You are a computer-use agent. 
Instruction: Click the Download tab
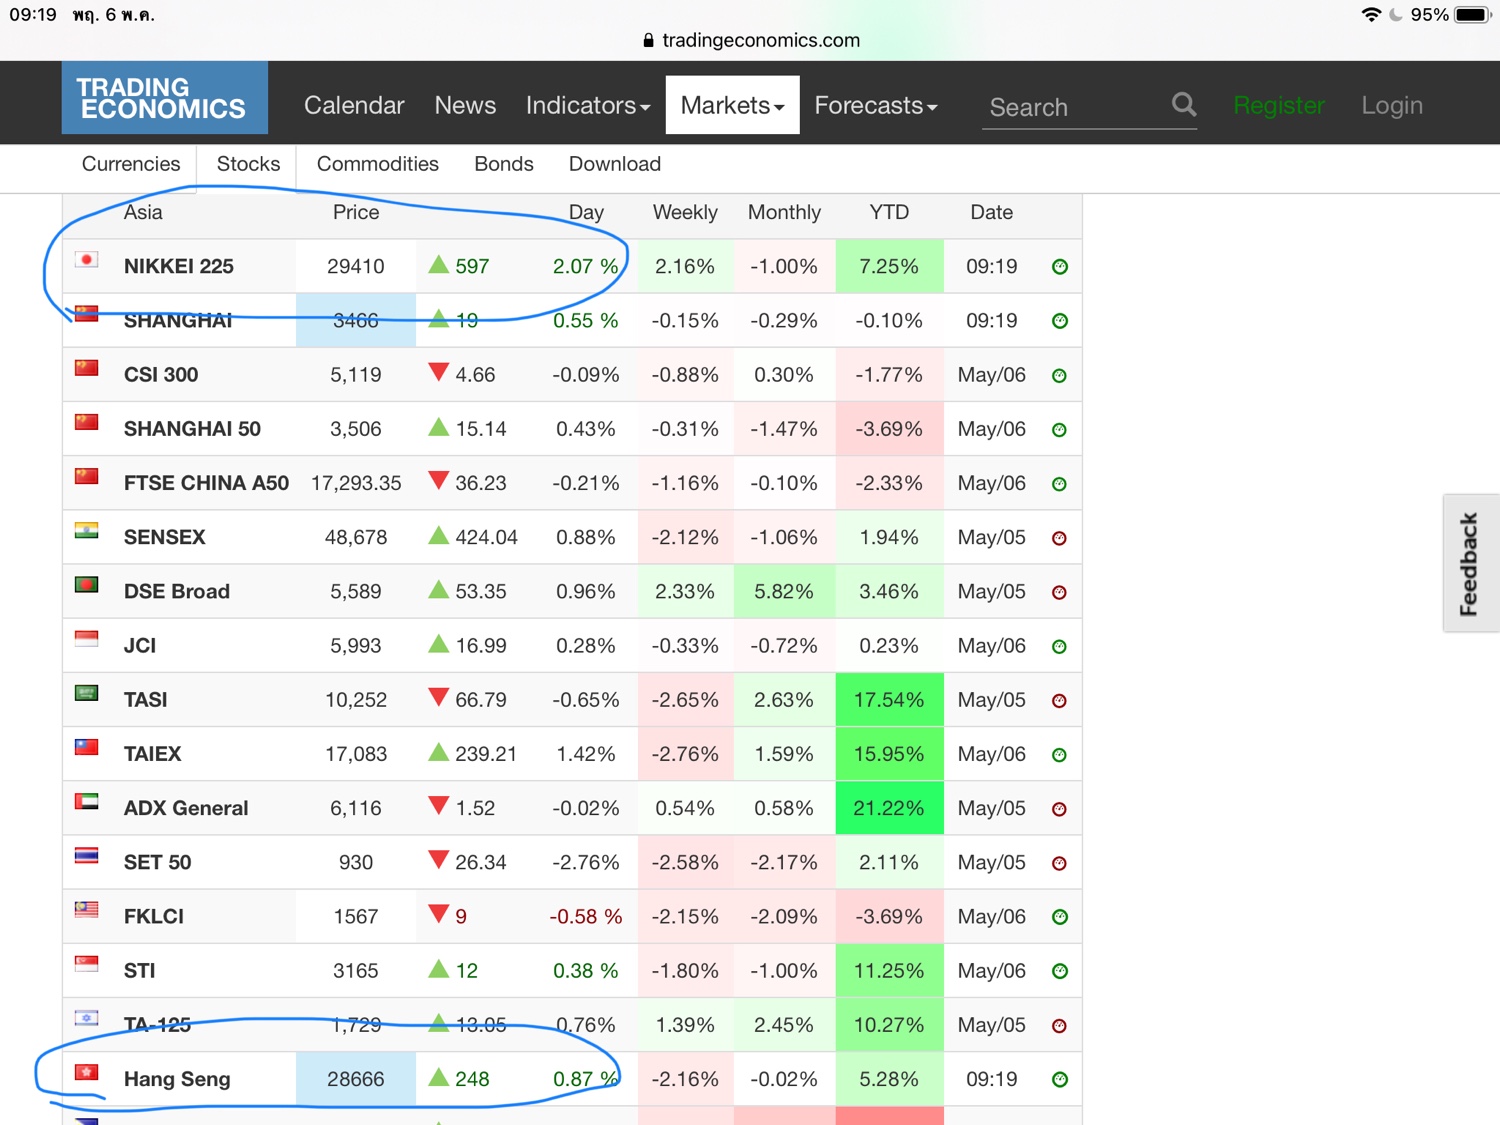(615, 164)
